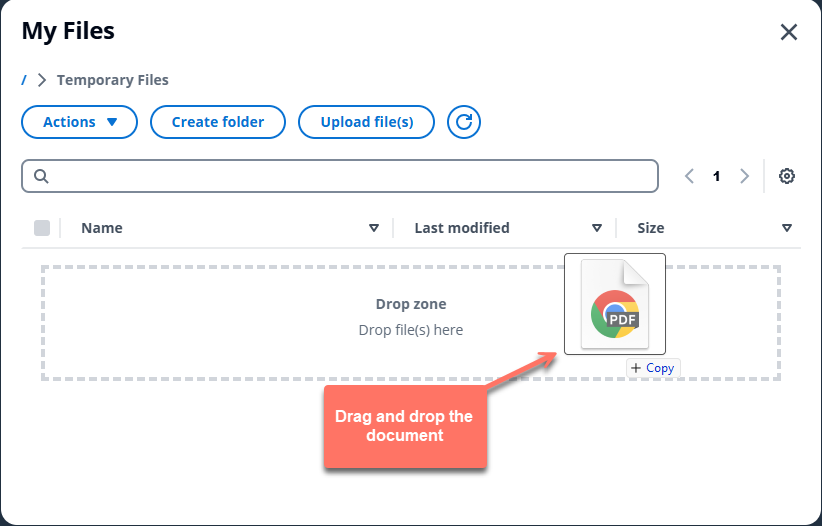
Task: Click page number 1
Action: coord(717,176)
